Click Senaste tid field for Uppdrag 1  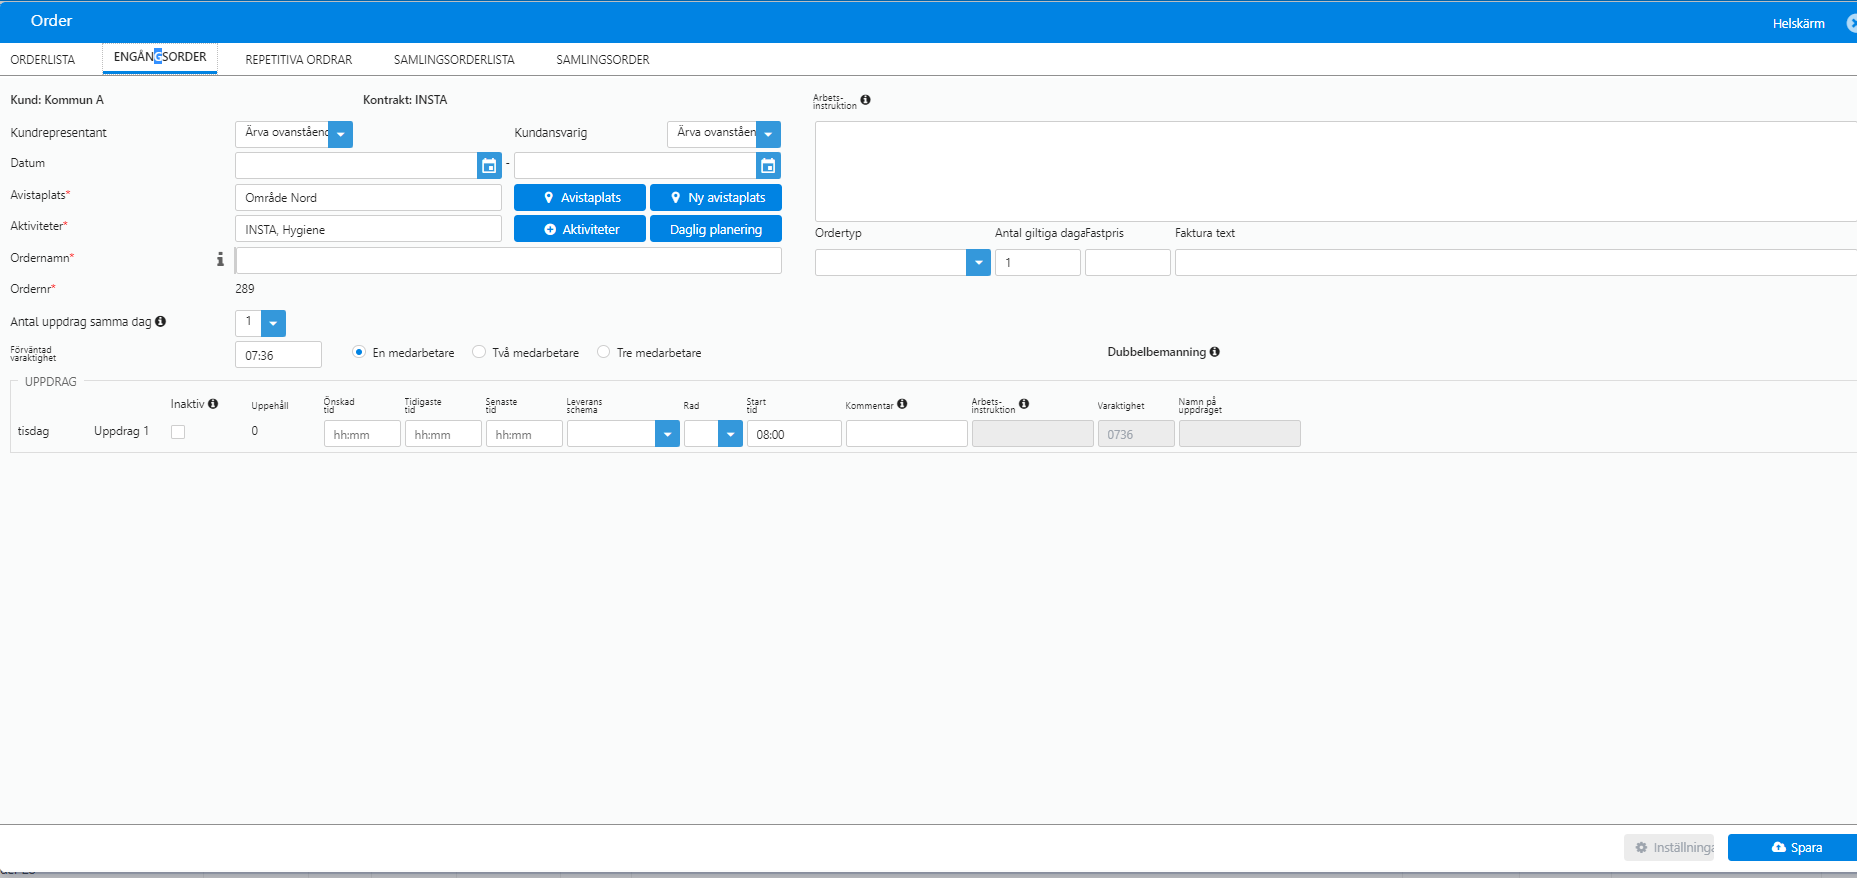tap(524, 434)
